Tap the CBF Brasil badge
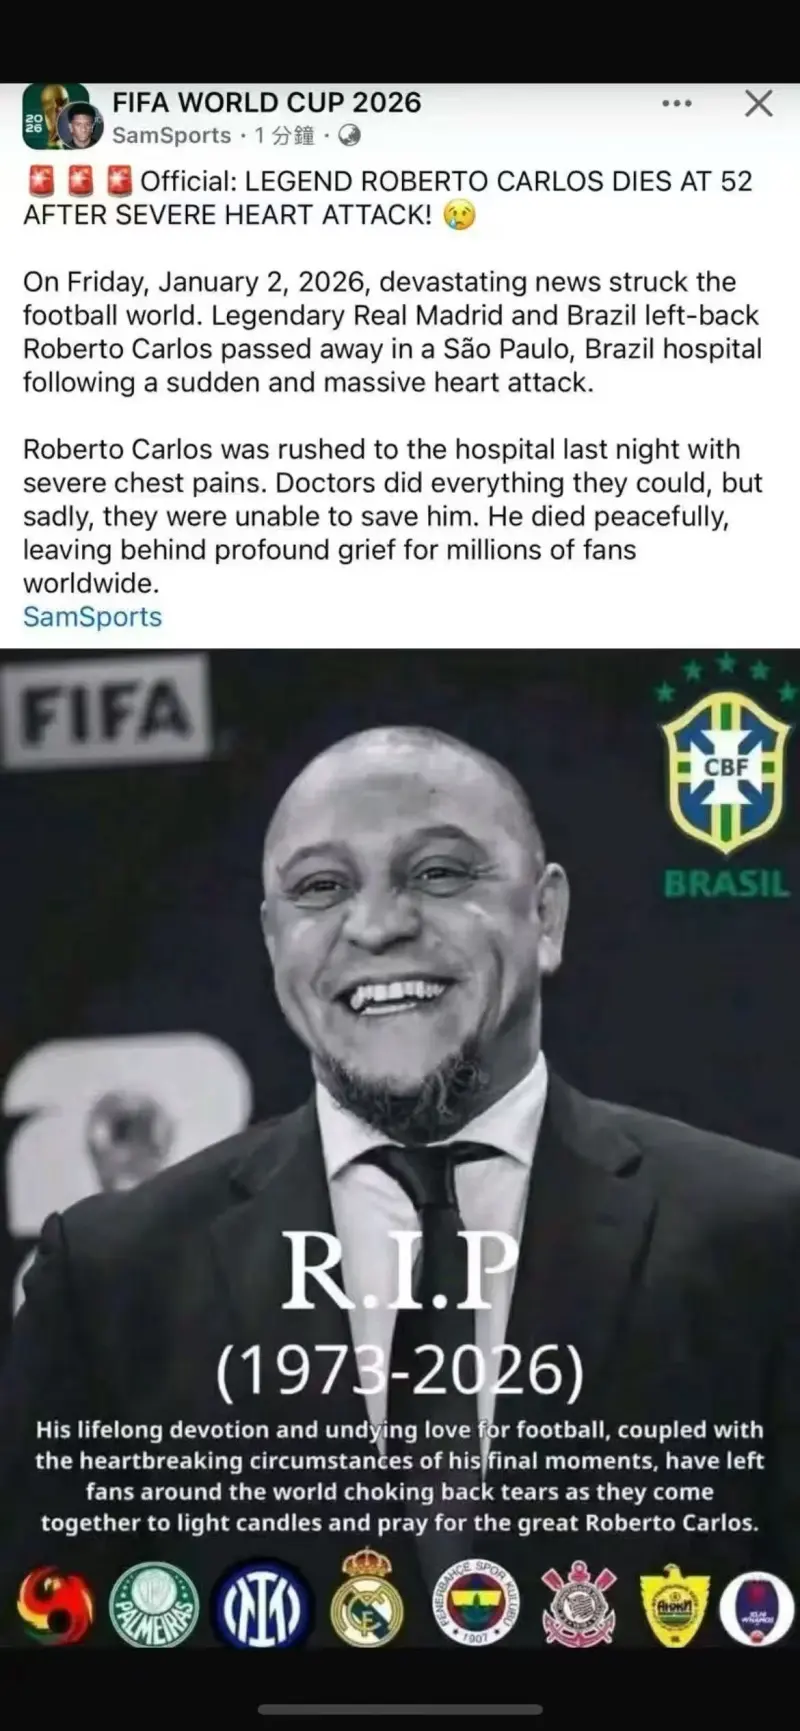This screenshot has width=800, height=1731. tap(727, 776)
